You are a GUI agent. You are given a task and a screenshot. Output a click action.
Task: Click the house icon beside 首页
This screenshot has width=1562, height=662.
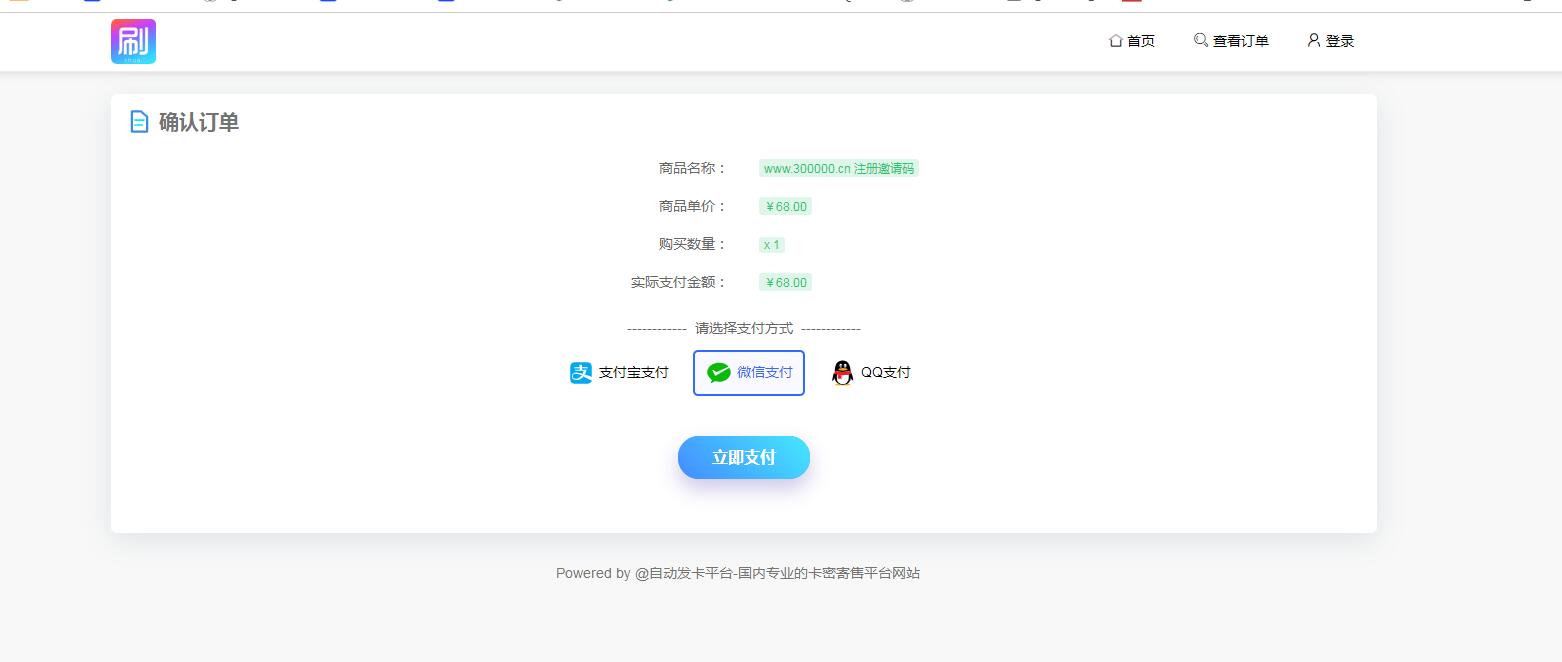pos(1115,41)
